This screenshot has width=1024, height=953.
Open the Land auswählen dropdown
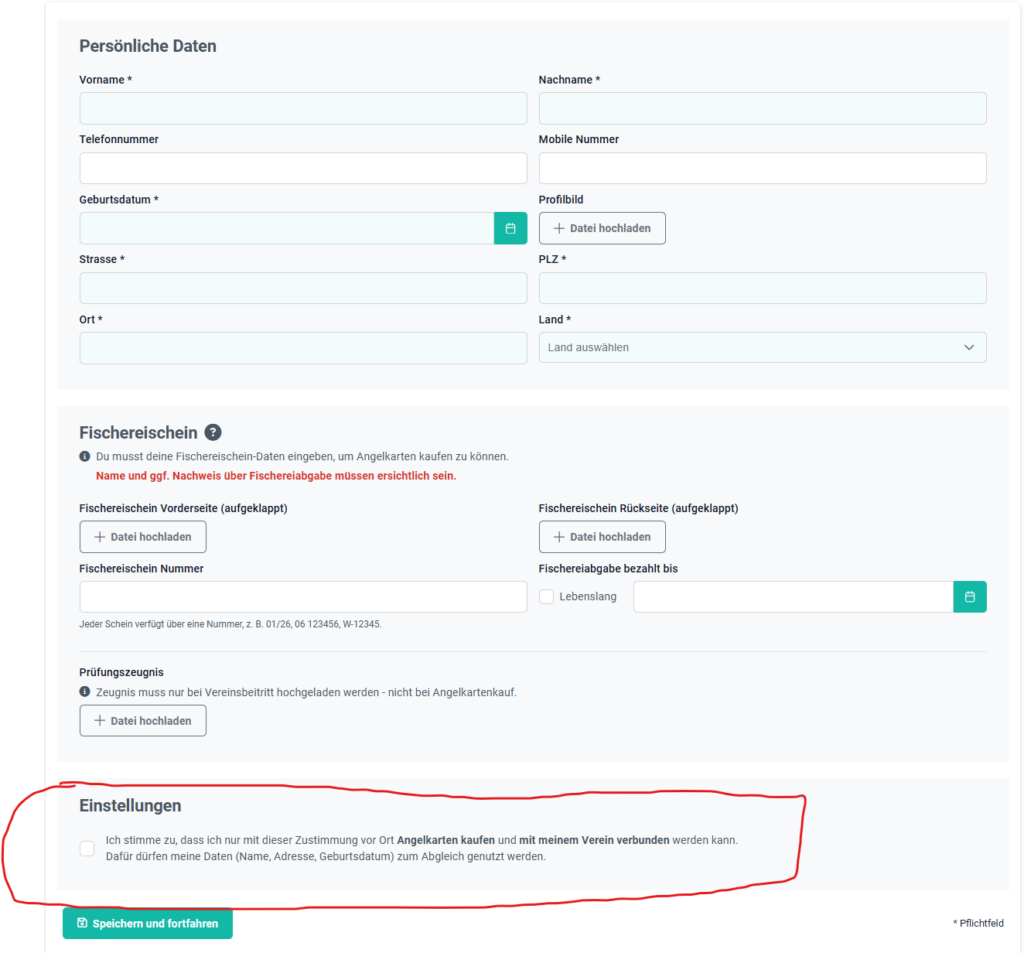click(x=762, y=347)
